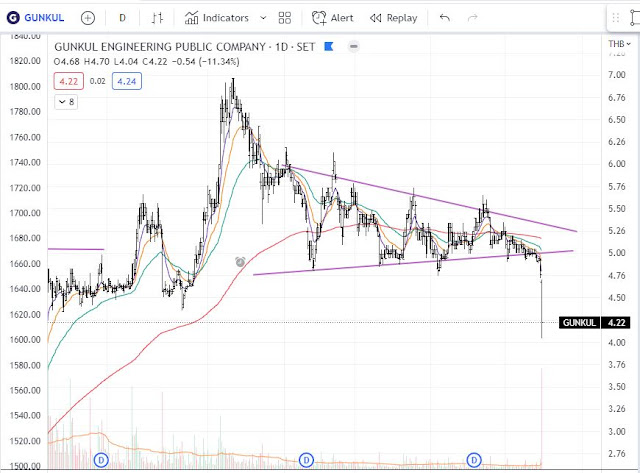
Task: Select the lower purple triangle trendline
Action: [x=412, y=263]
